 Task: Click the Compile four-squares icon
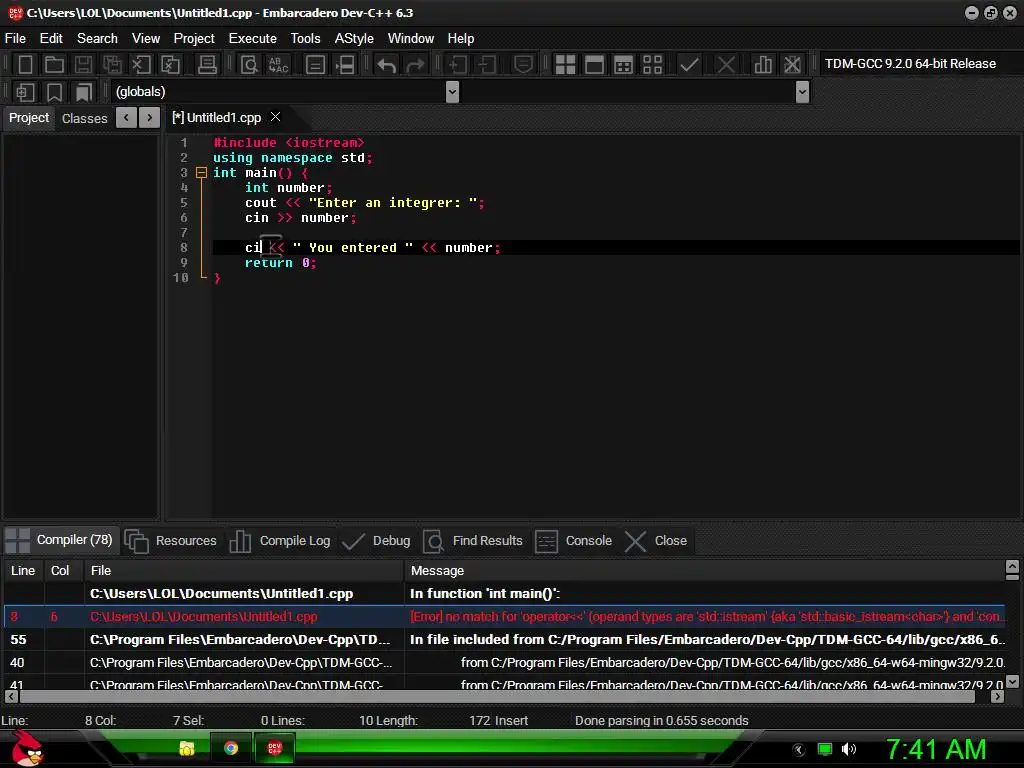coord(565,64)
